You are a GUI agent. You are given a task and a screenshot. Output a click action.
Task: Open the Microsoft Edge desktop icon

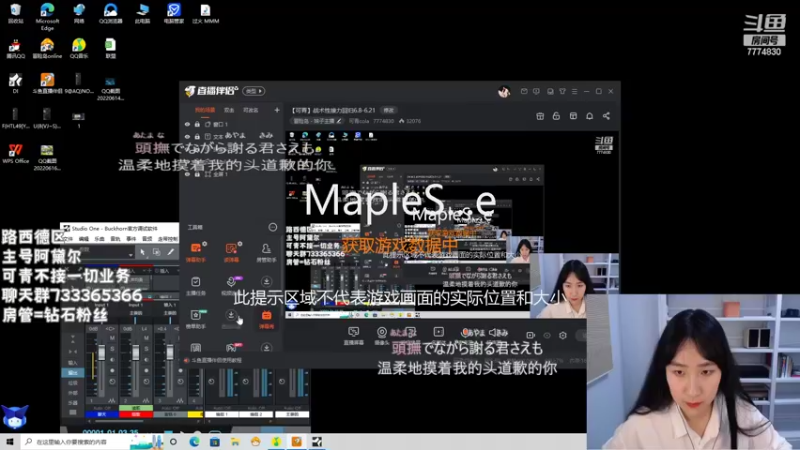pyautogui.click(x=47, y=16)
